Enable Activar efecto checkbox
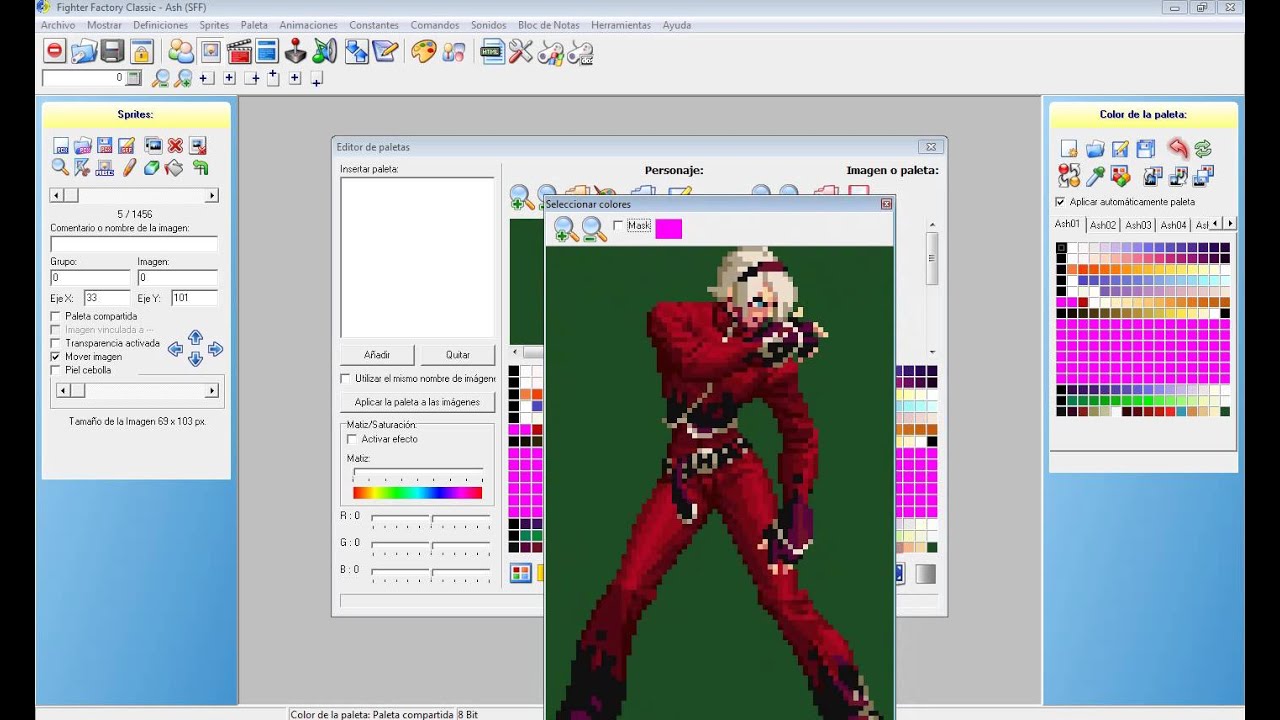The height and width of the screenshot is (720, 1280). click(x=352, y=439)
